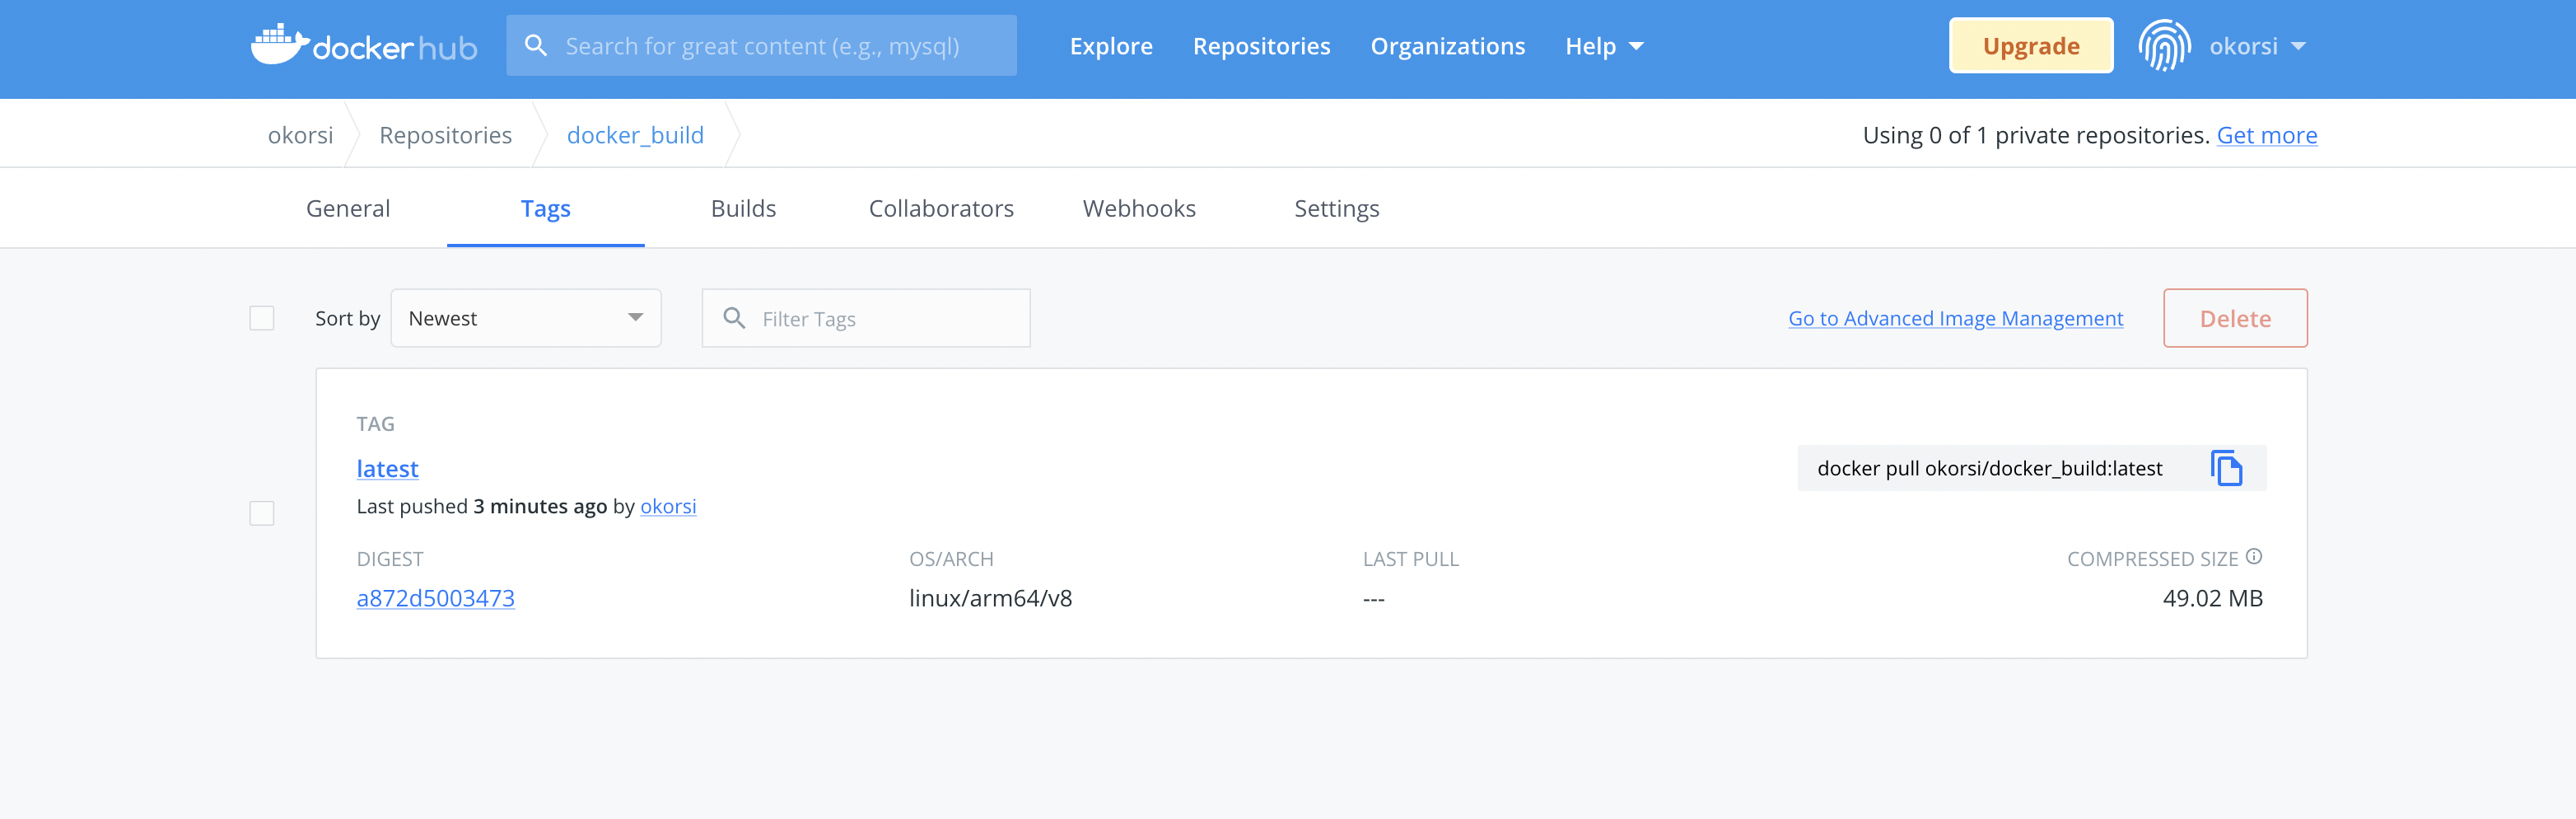
Task: Select the checkbox for the latest tag row
Action: pos(261,513)
